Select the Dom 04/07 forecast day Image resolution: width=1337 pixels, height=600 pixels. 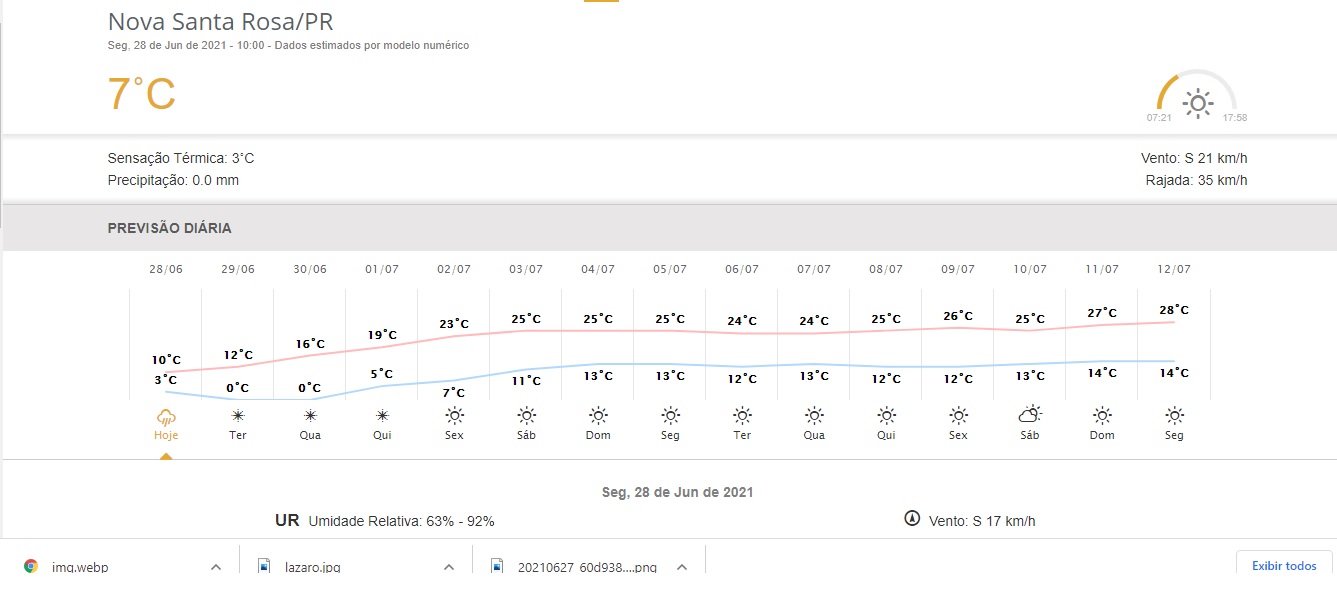point(598,436)
